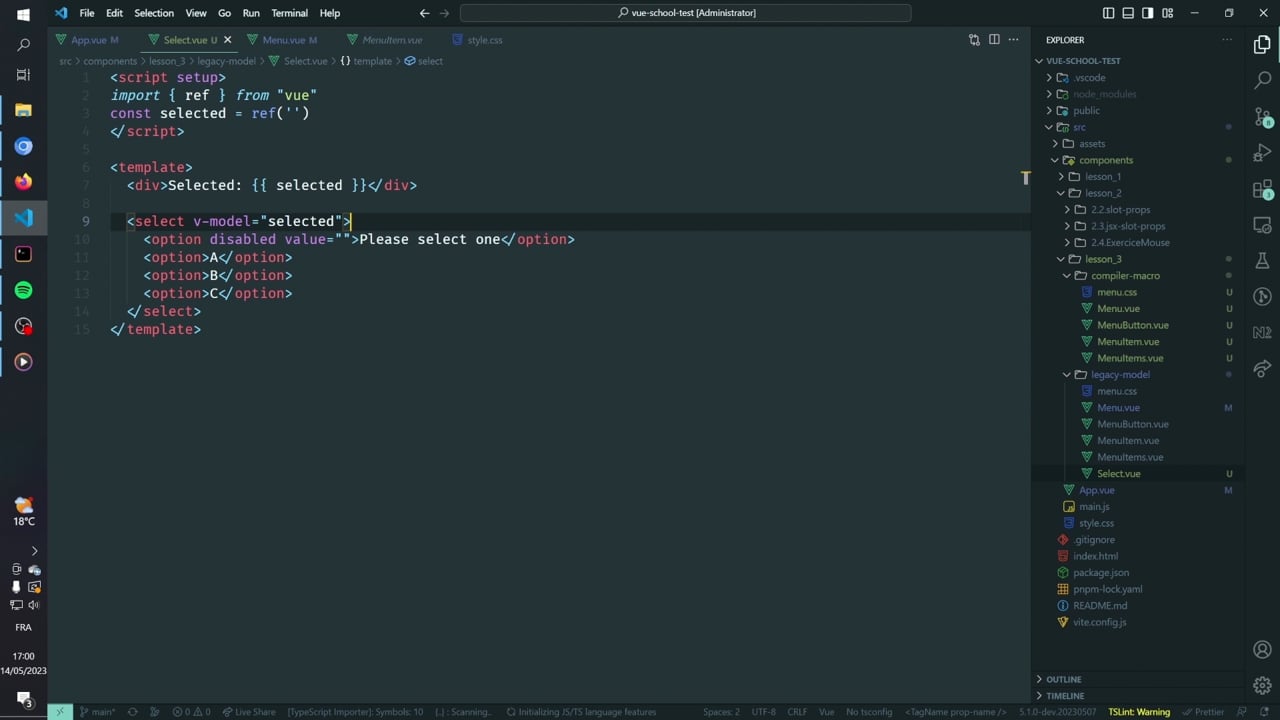Screen dimensions: 1280x720
Task: Open the Explorer view in activity bar
Action: click(1262, 45)
